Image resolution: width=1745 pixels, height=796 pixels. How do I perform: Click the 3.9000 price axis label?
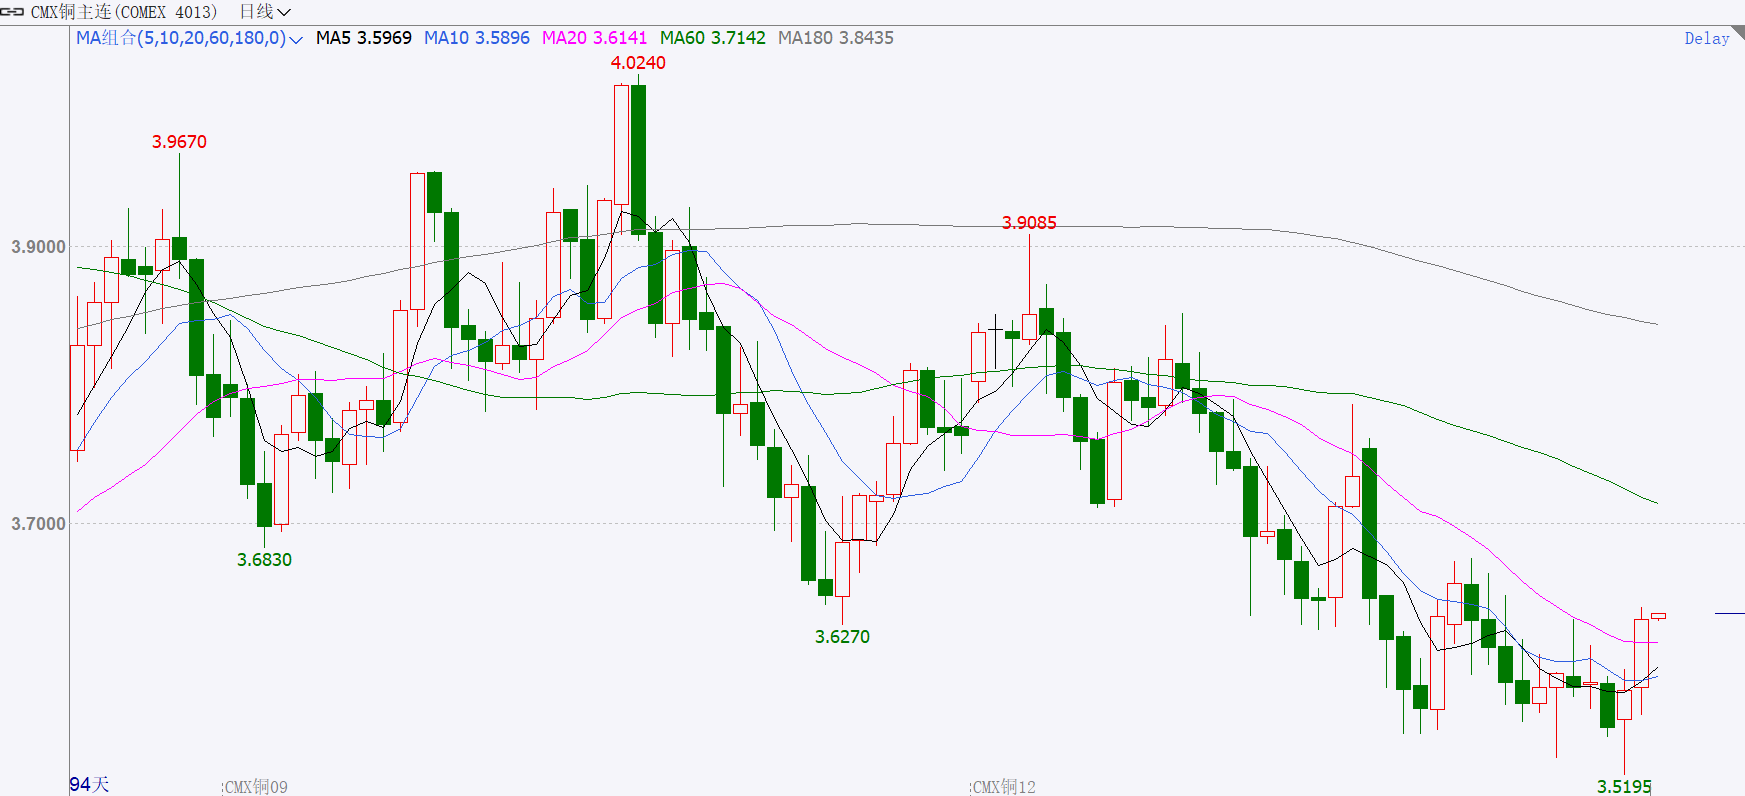click(x=38, y=247)
